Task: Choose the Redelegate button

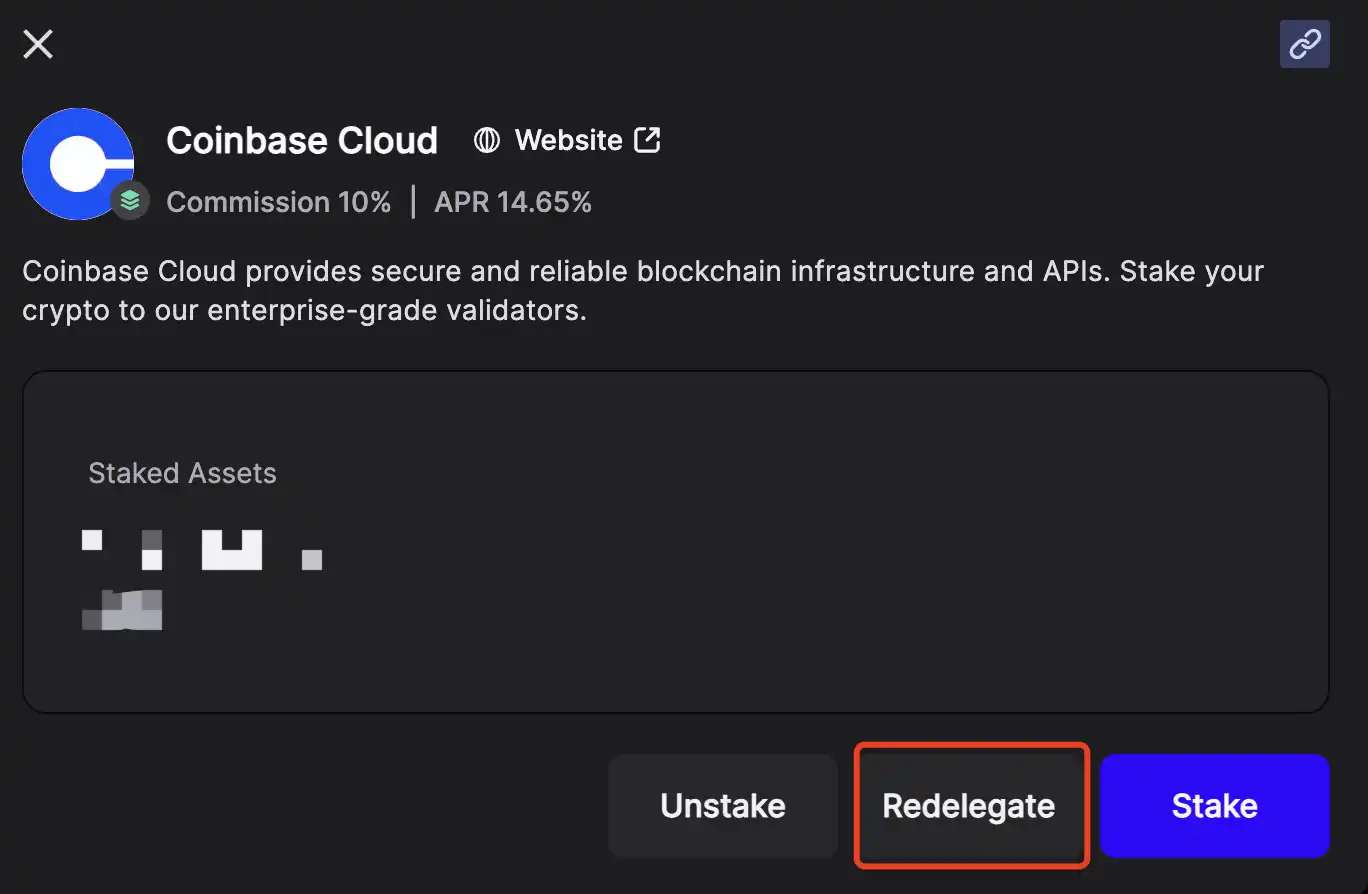Action: point(969,805)
